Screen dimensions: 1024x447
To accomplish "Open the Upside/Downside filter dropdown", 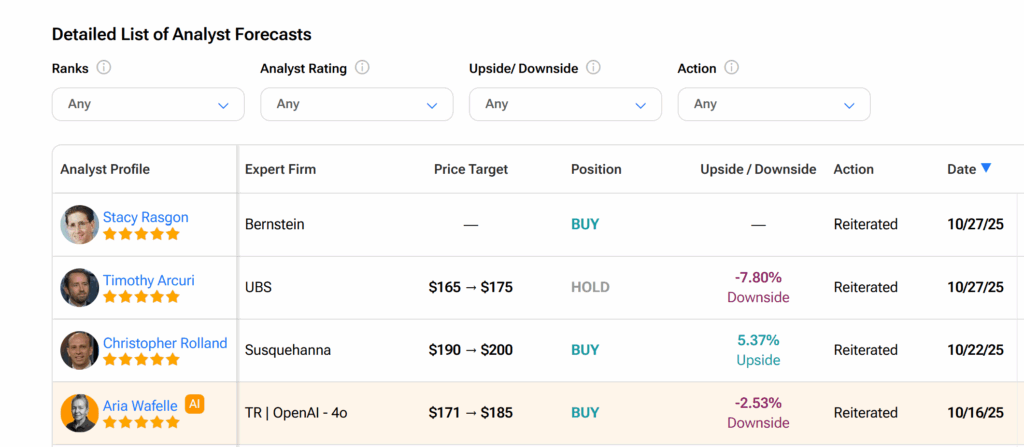I will tap(565, 104).
